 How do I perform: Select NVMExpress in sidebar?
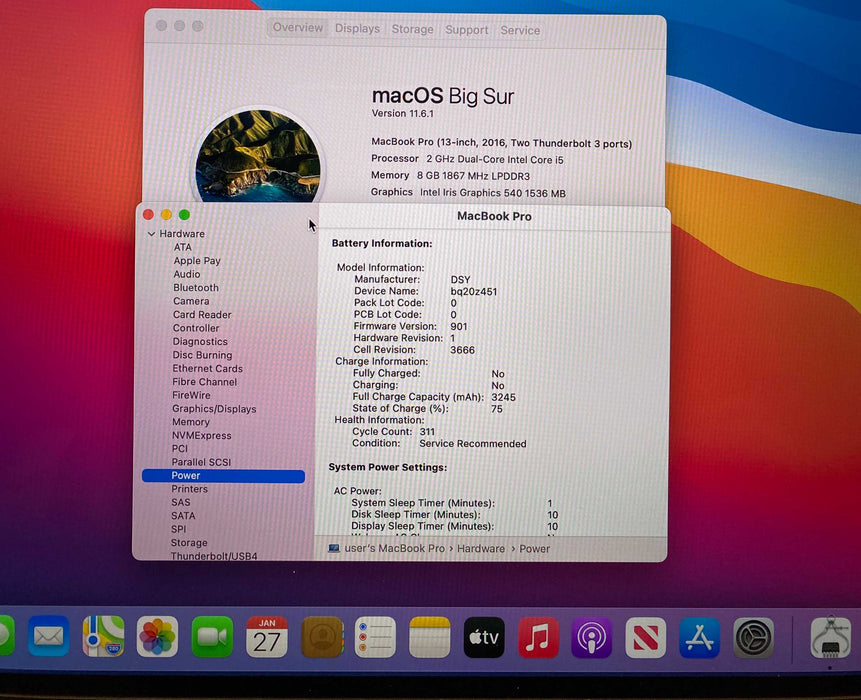tap(202, 435)
